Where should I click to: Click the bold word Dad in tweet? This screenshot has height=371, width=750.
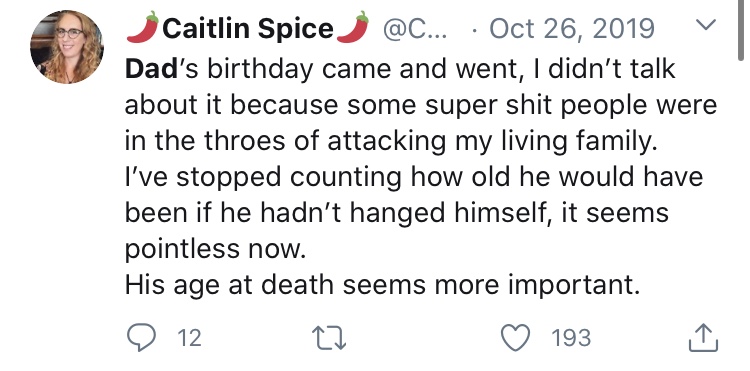click(151, 69)
